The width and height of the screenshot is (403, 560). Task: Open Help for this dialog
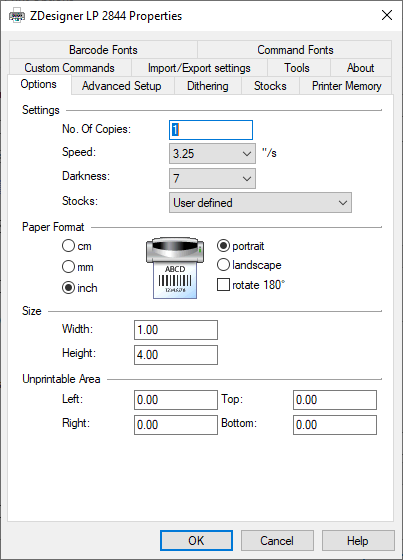pos(358,540)
